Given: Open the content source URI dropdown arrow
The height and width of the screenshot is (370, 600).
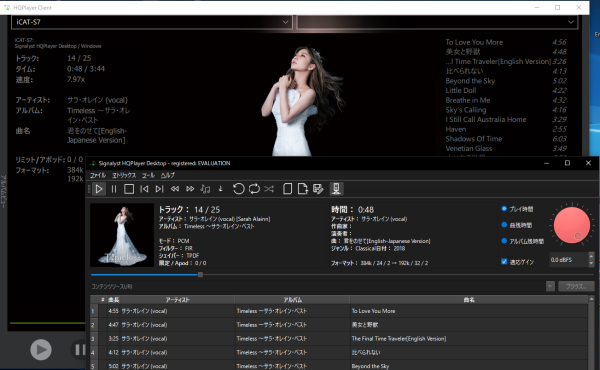Looking at the screenshot, I should pyautogui.click(x=550, y=286).
